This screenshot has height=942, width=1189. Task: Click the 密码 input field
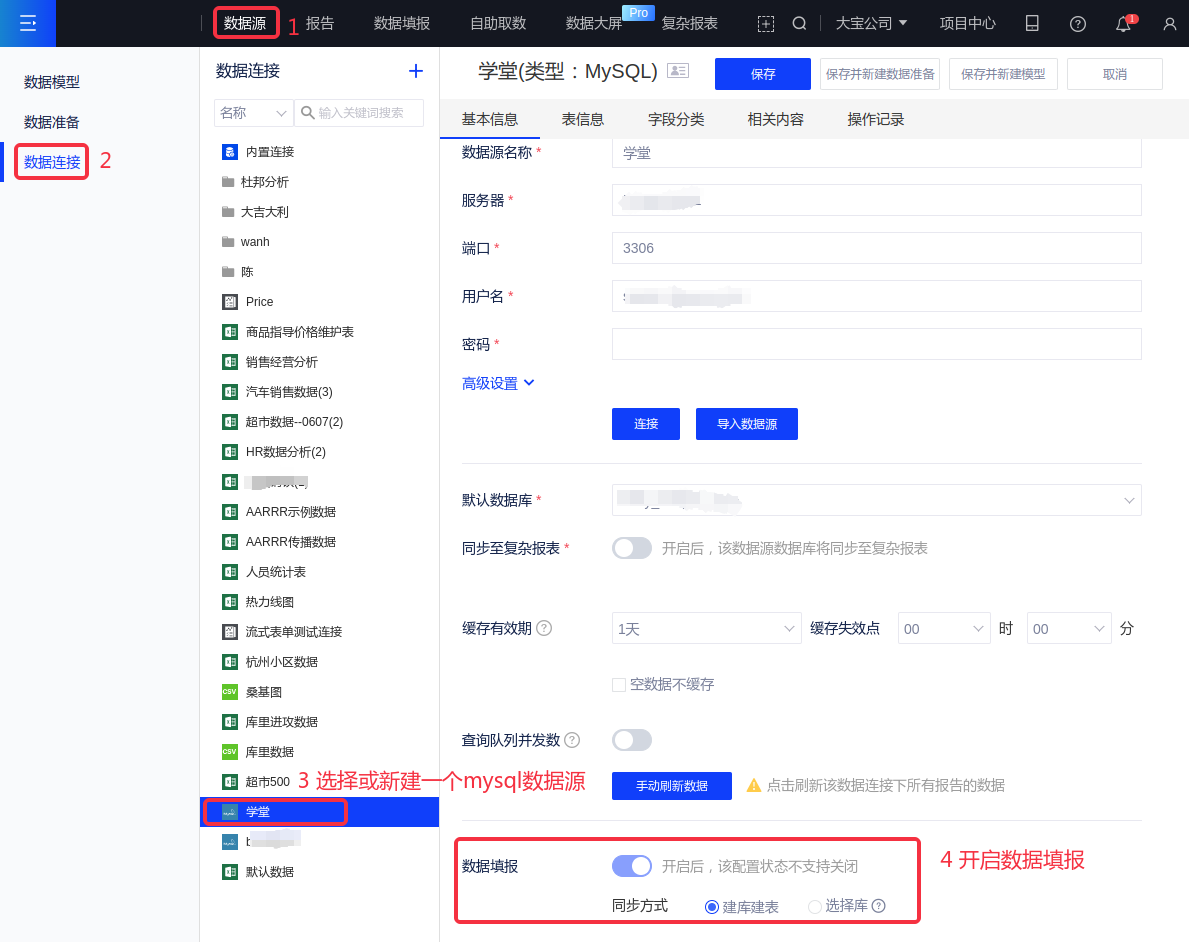[876, 344]
